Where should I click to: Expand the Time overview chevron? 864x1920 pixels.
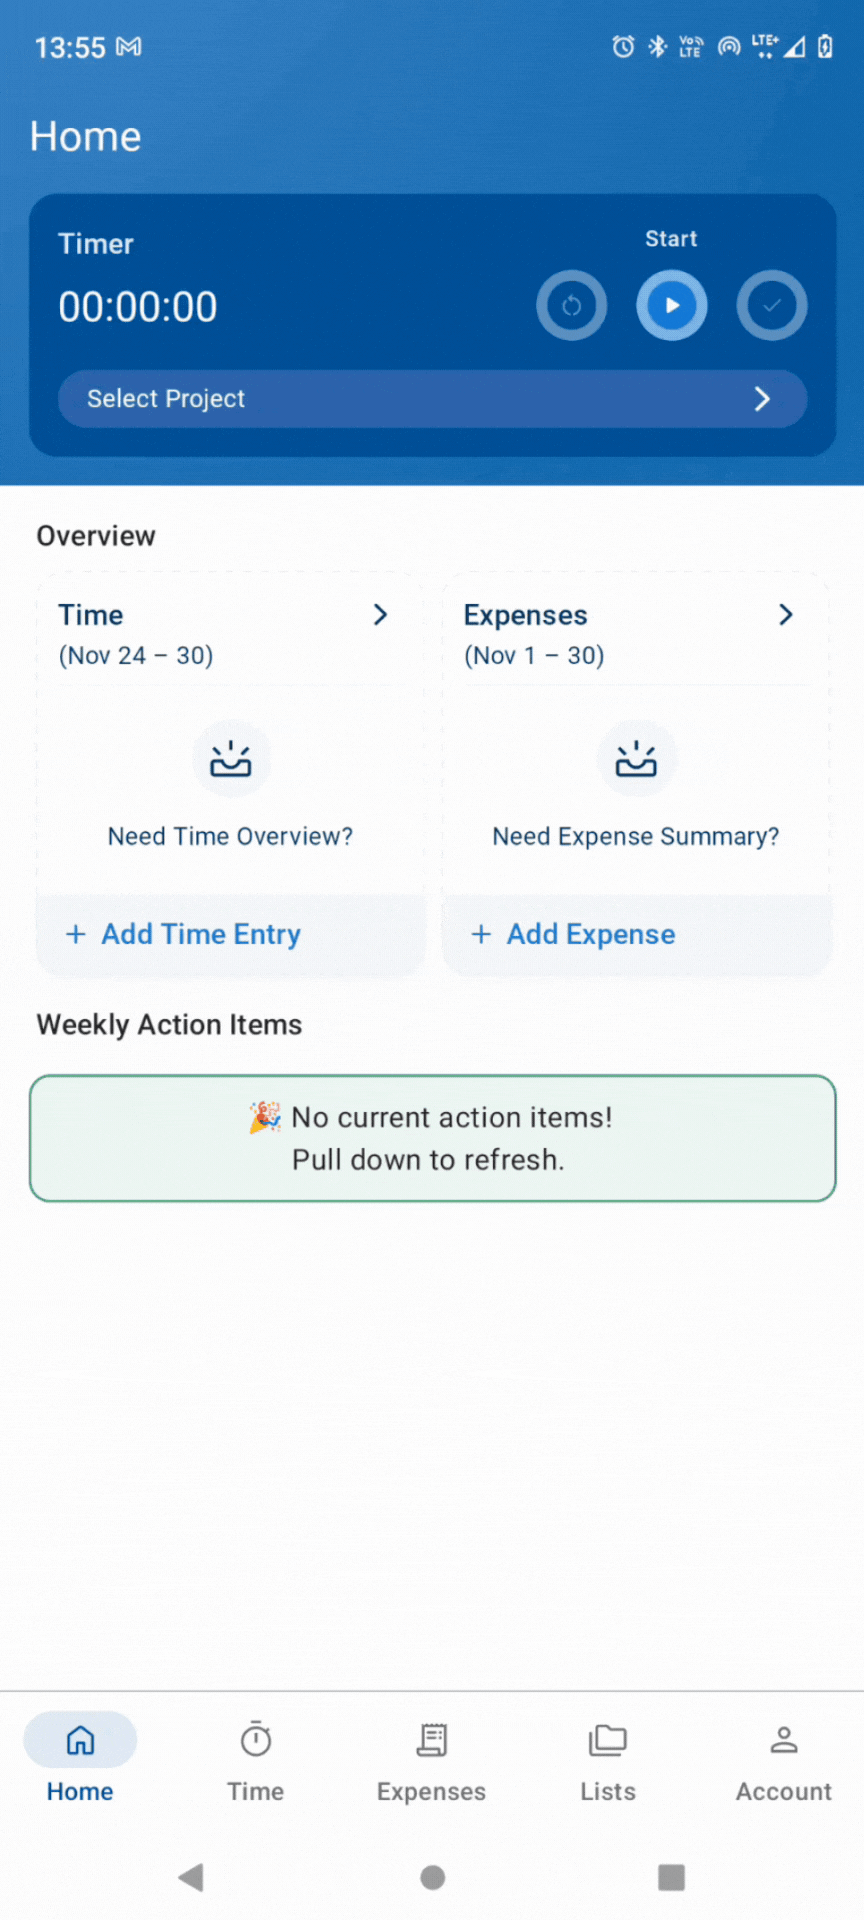pyautogui.click(x=380, y=615)
